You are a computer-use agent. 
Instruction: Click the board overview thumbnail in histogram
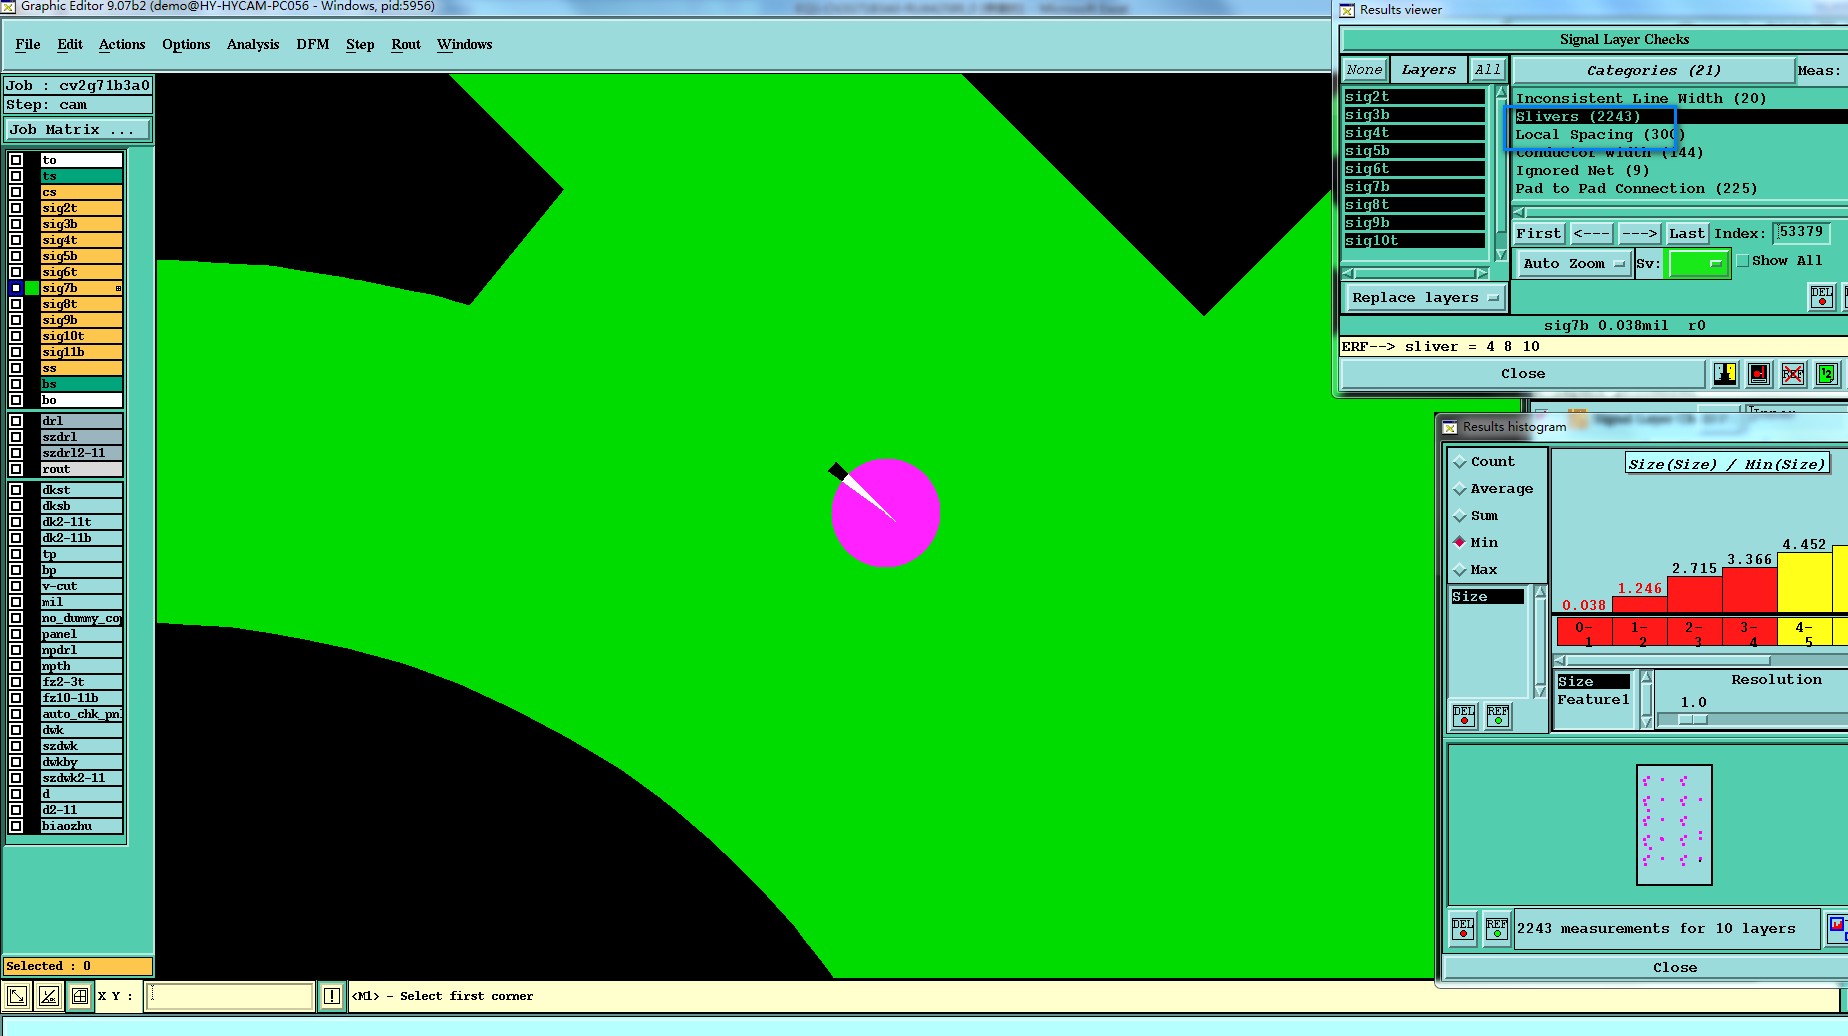pos(1674,825)
